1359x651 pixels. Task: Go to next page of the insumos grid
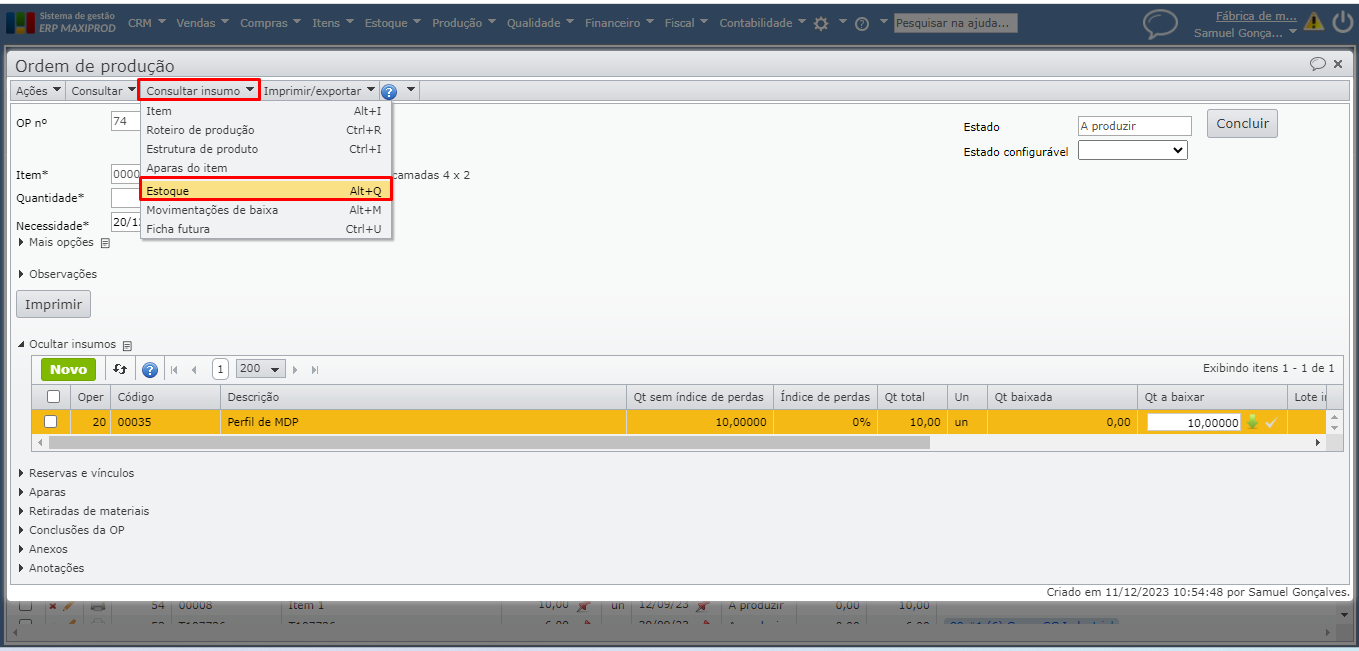click(296, 370)
